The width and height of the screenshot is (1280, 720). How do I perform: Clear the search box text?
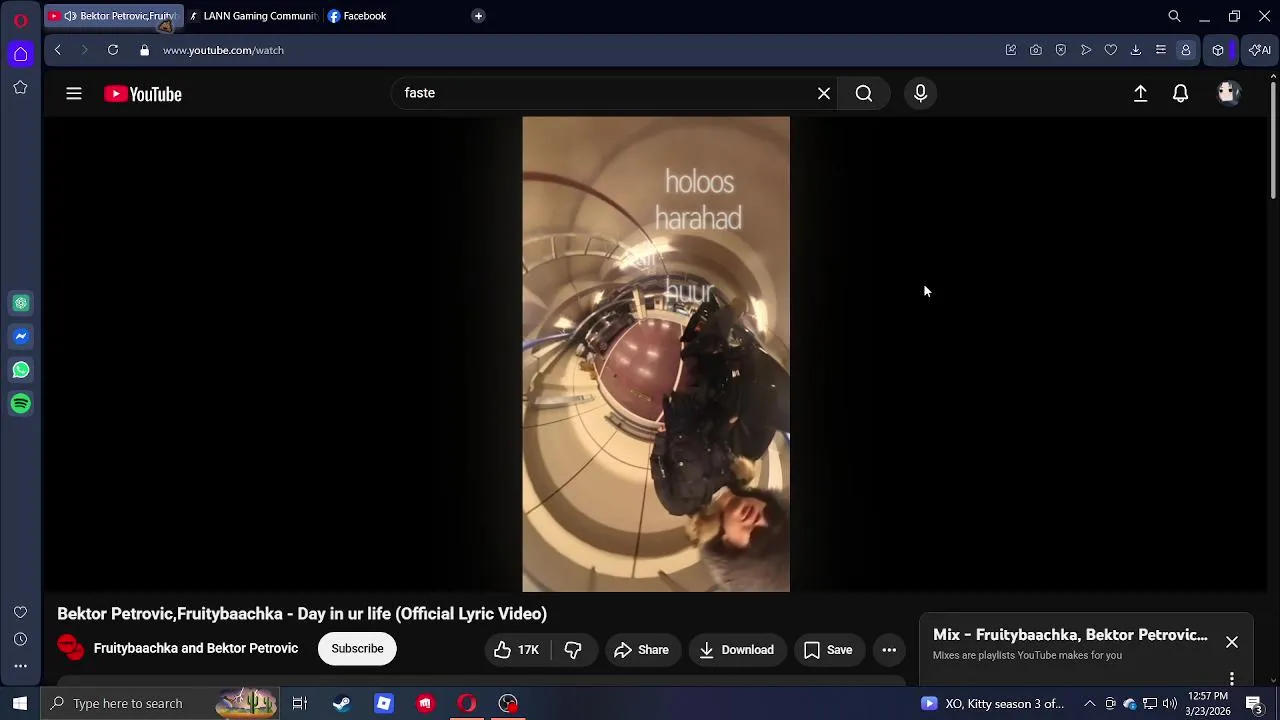(x=824, y=94)
